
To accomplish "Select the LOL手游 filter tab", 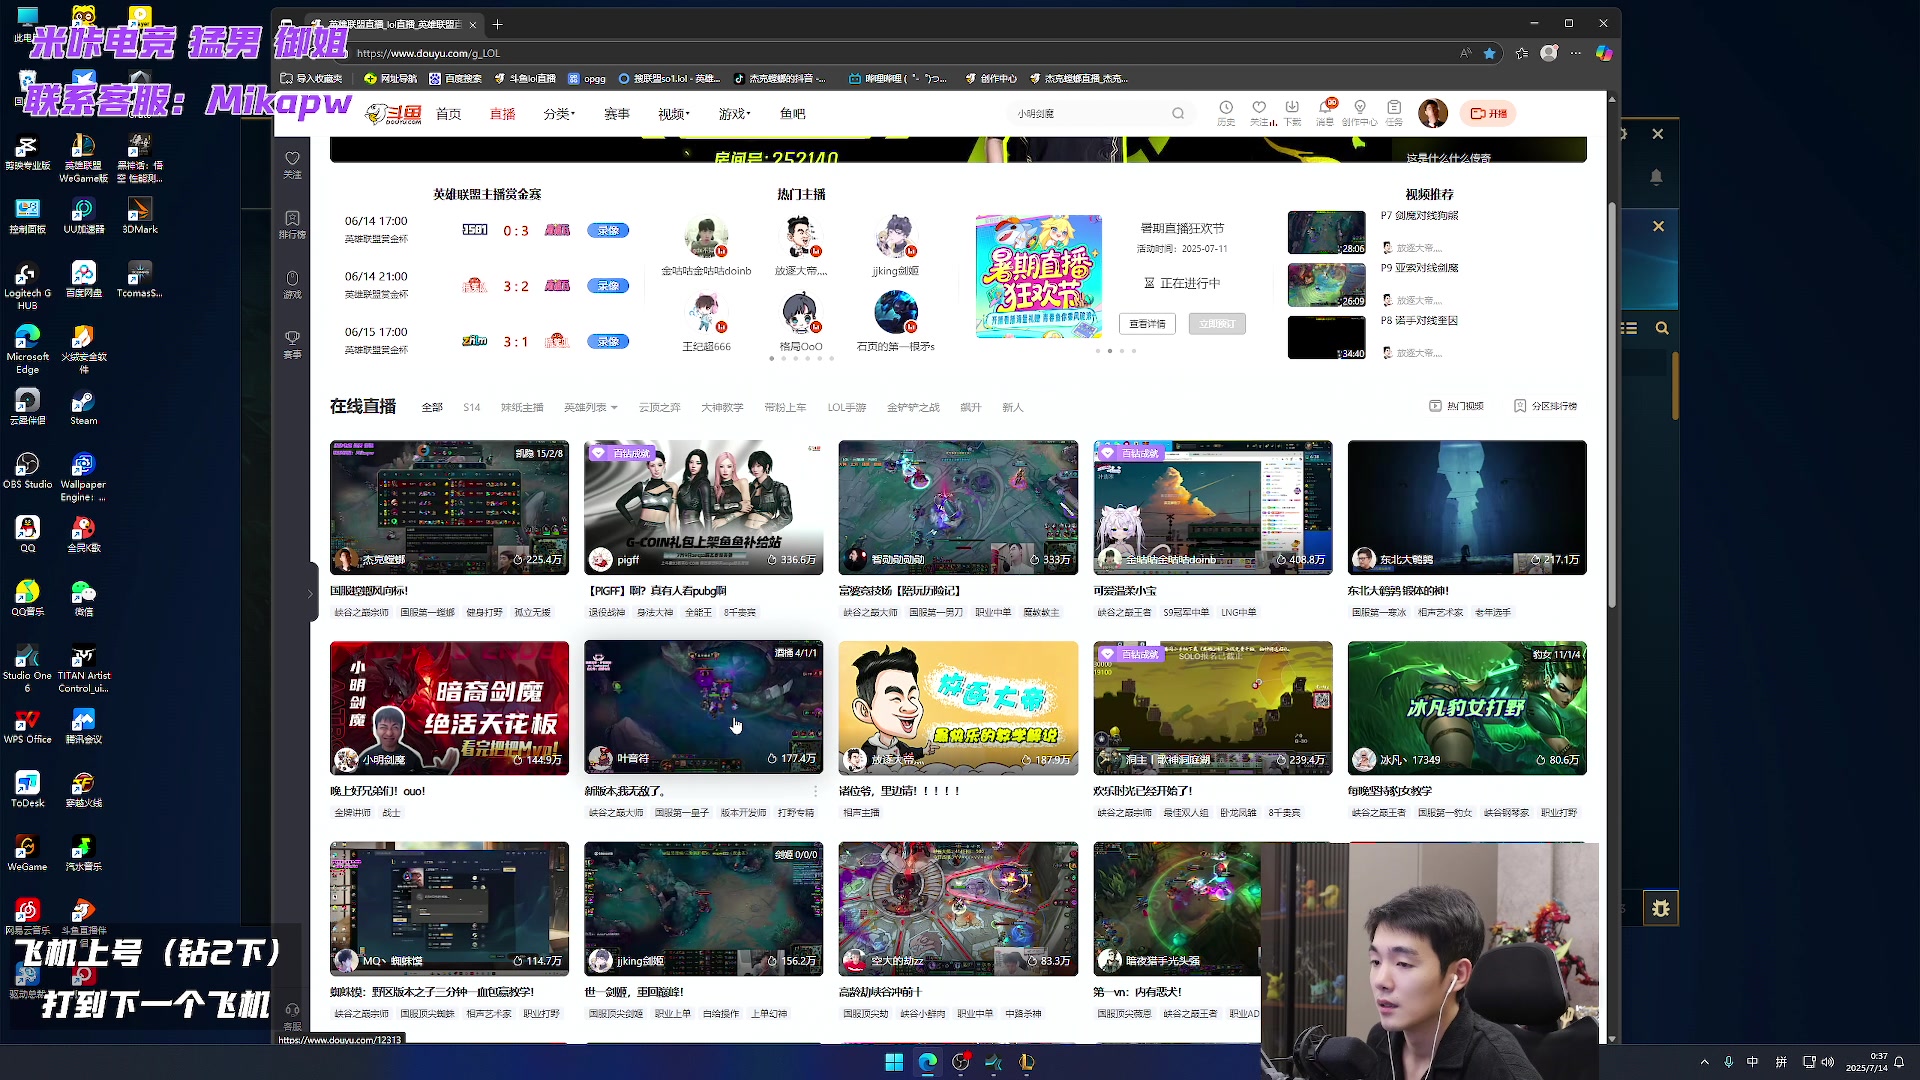I will [846, 407].
